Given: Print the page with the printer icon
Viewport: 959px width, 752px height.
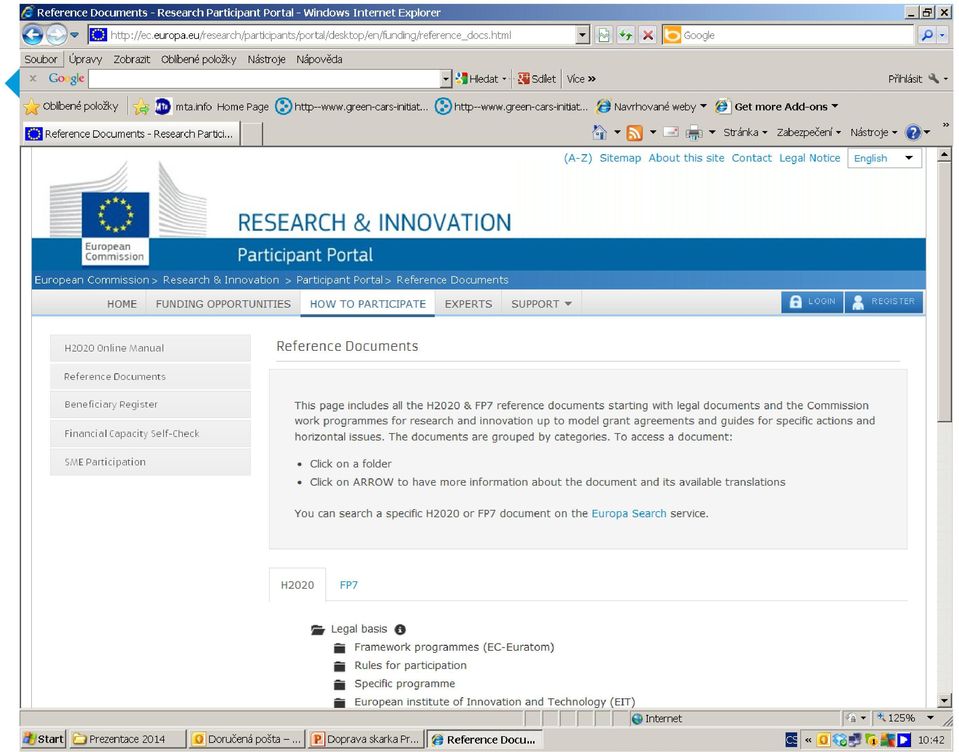Looking at the screenshot, I should point(694,132).
